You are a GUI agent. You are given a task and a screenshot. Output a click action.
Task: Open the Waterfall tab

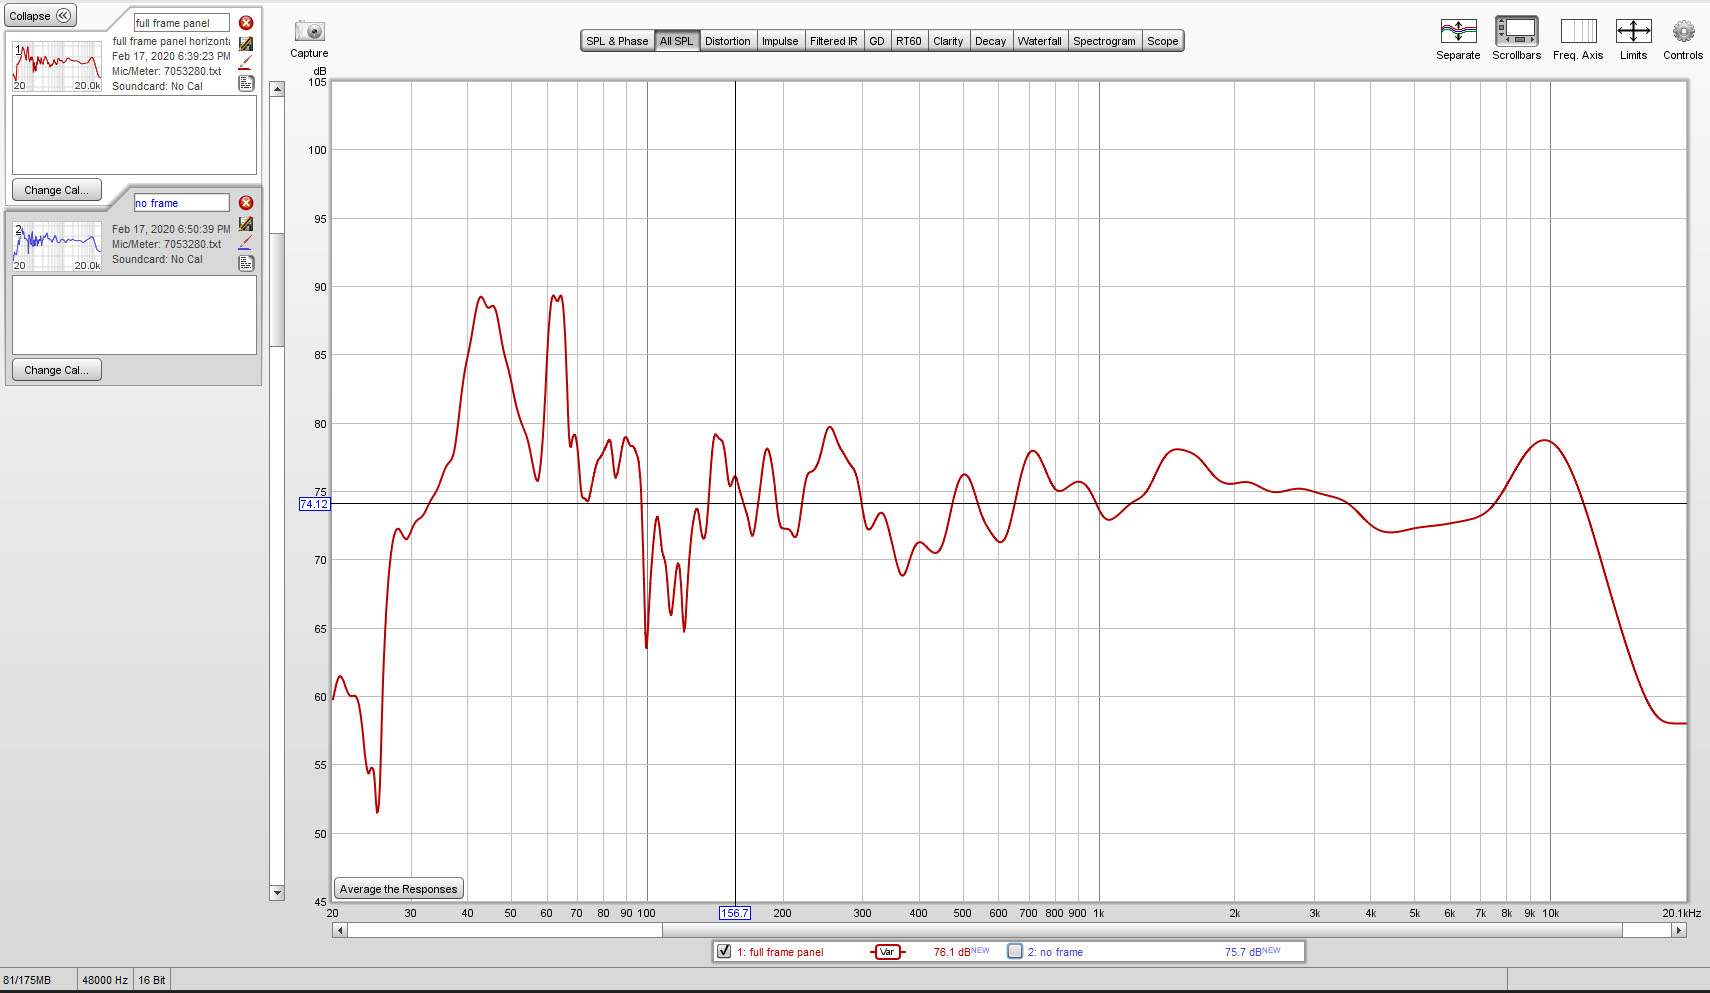pyautogui.click(x=1039, y=41)
